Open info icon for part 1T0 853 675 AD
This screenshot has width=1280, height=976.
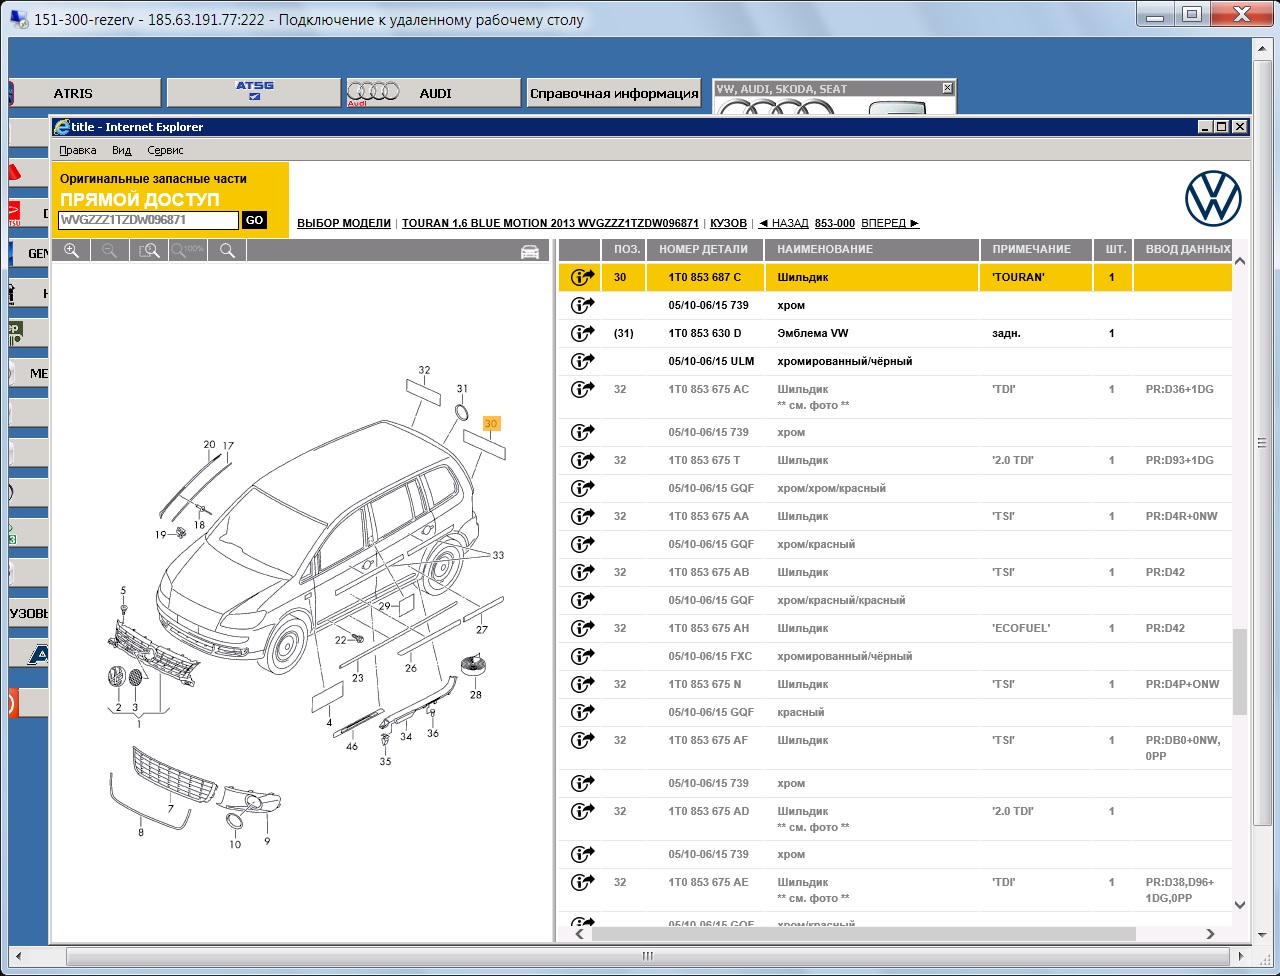[x=582, y=811]
